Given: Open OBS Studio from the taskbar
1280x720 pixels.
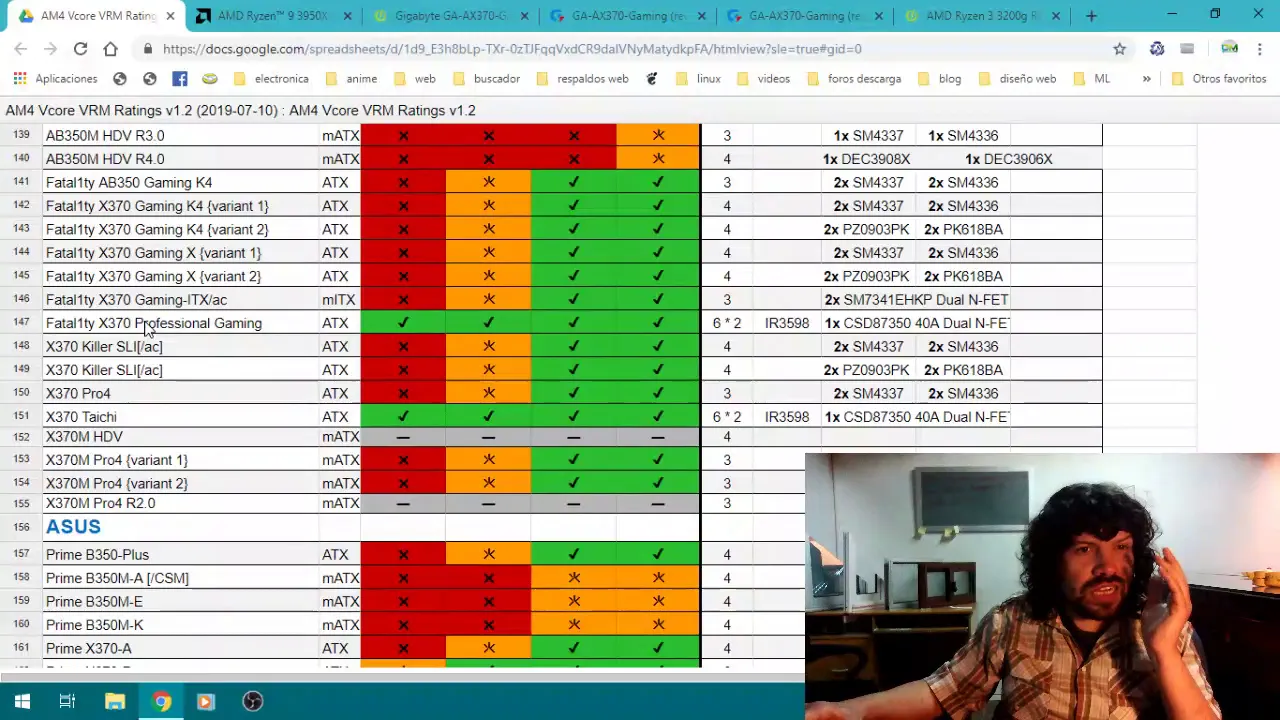Looking at the screenshot, I should (x=253, y=701).
